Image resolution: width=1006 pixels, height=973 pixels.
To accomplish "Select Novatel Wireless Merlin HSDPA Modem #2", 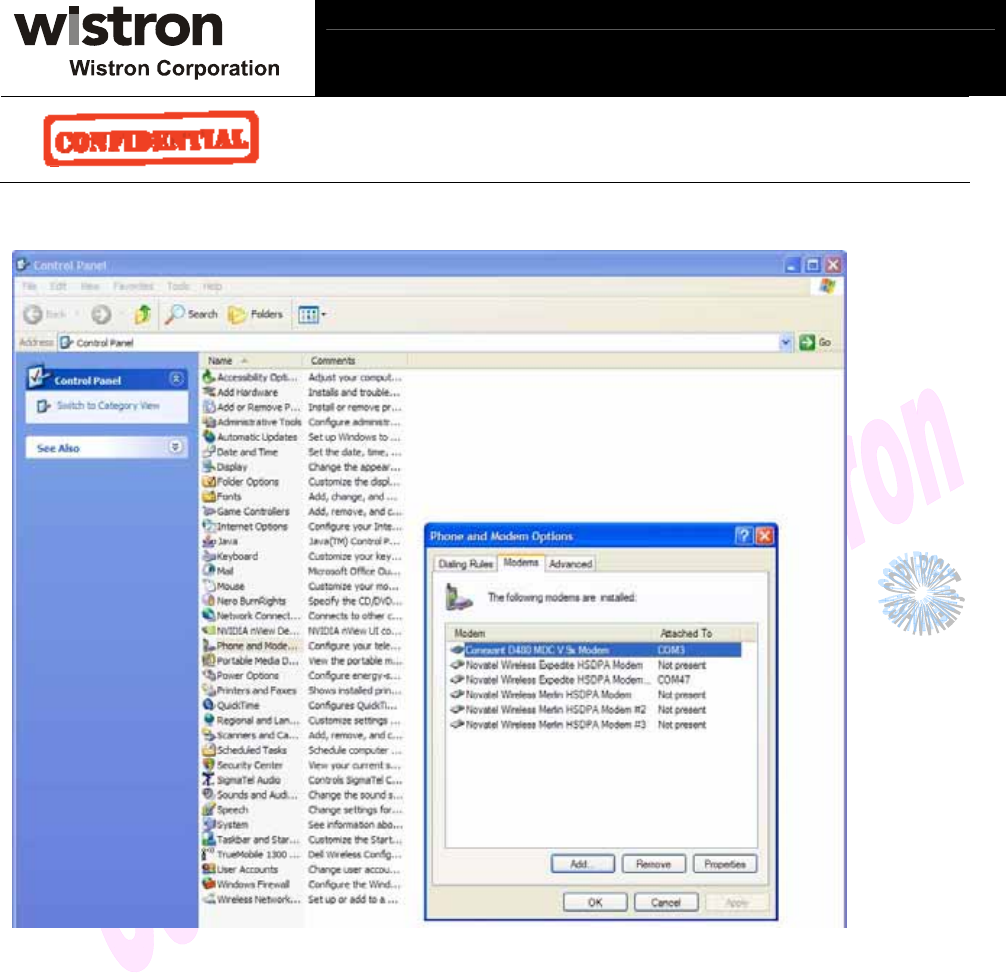I will pyautogui.click(x=595, y=709).
